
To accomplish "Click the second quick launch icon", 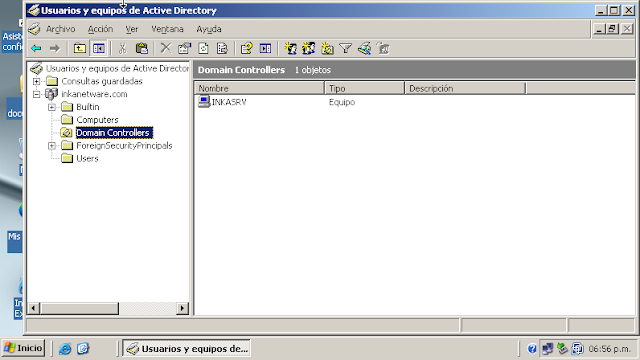I will pyautogui.click(x=83, y=349).
